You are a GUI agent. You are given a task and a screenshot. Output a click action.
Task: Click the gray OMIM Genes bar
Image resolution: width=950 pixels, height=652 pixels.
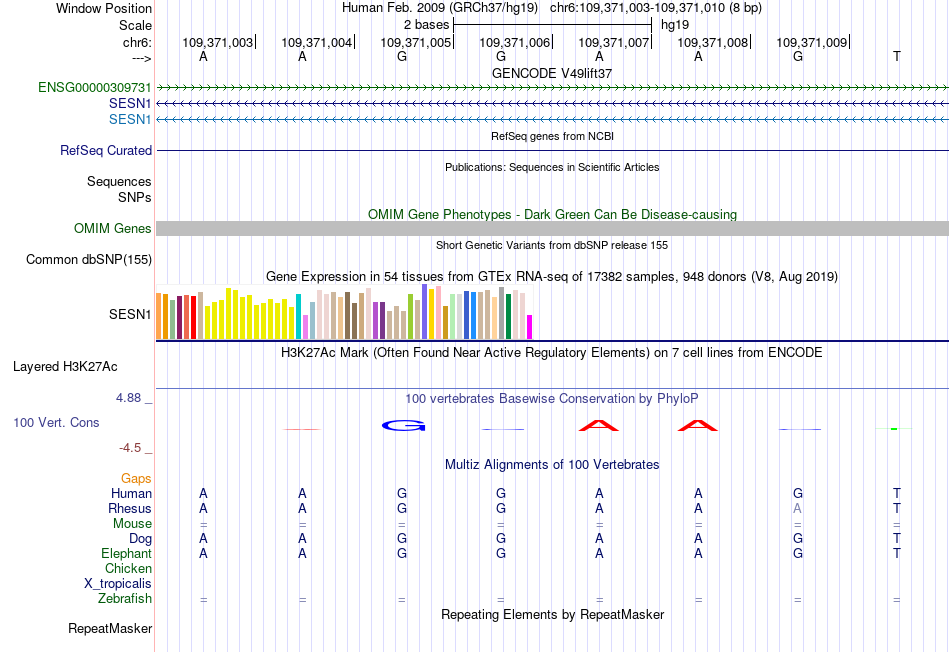click(x=552, y=228)
